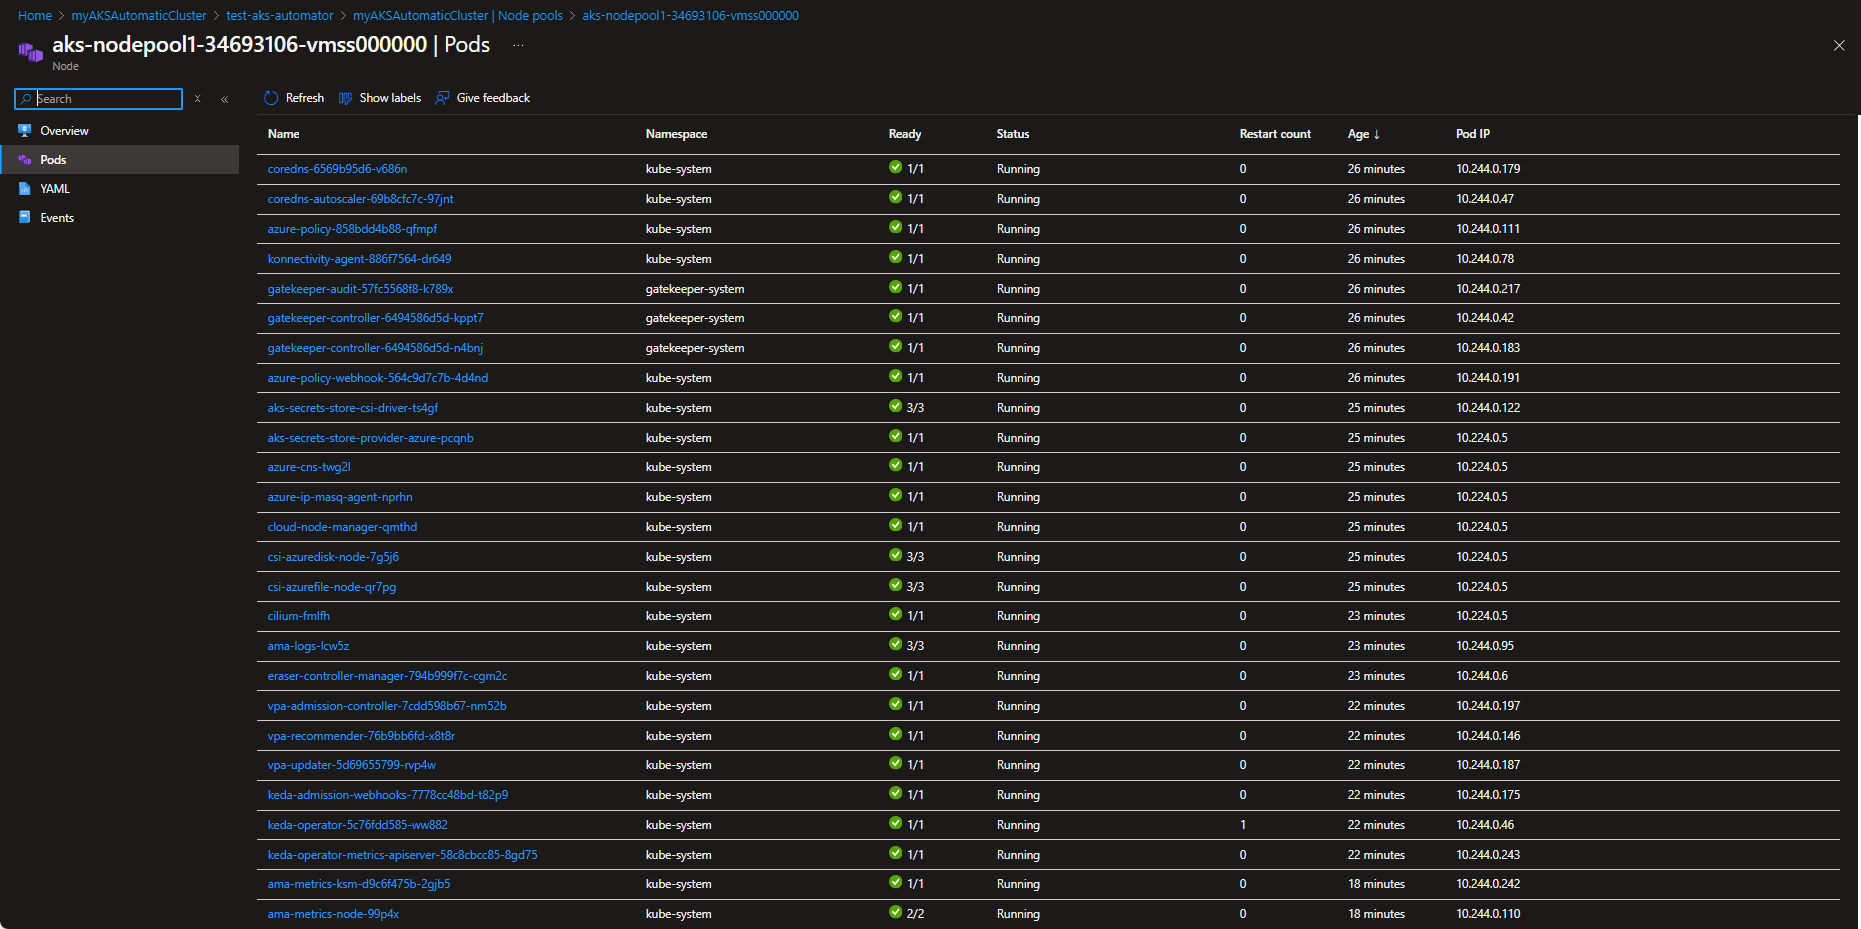Click green ready icon for cilium-fmlfh

coord(895,615)
